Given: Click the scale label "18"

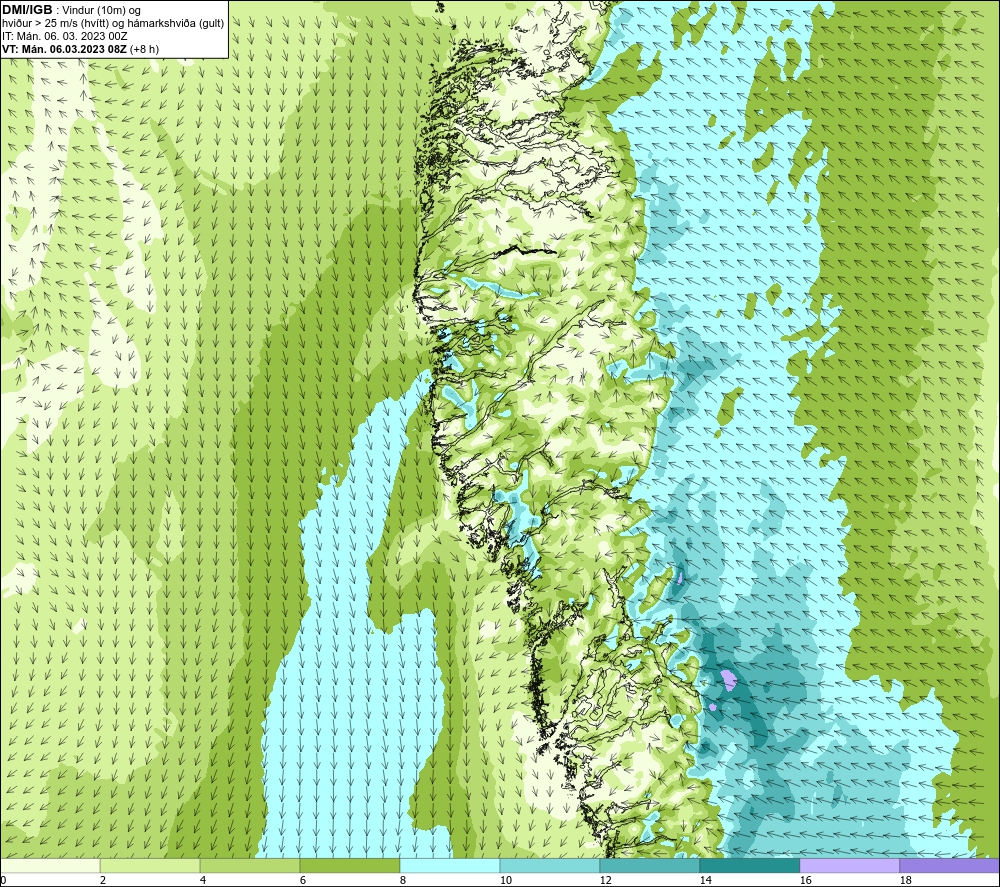Looking at the screenshot, I should [905, 880].
